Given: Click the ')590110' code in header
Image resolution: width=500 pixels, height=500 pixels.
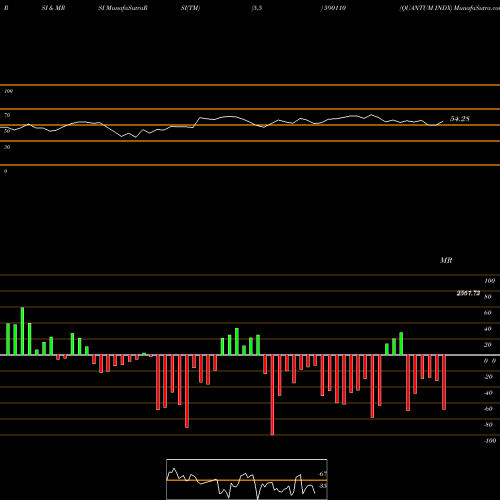Looking at the screenshot, I should (x=333, y=8).
